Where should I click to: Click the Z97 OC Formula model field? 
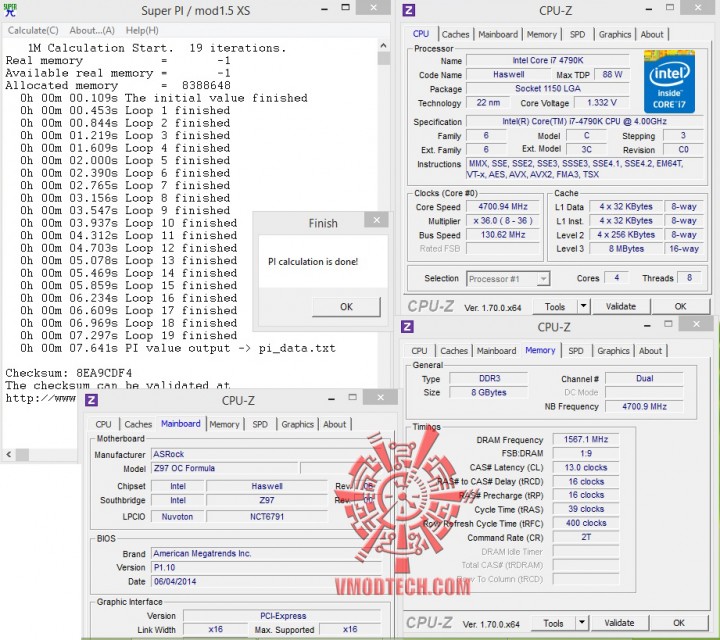[226, 468]
